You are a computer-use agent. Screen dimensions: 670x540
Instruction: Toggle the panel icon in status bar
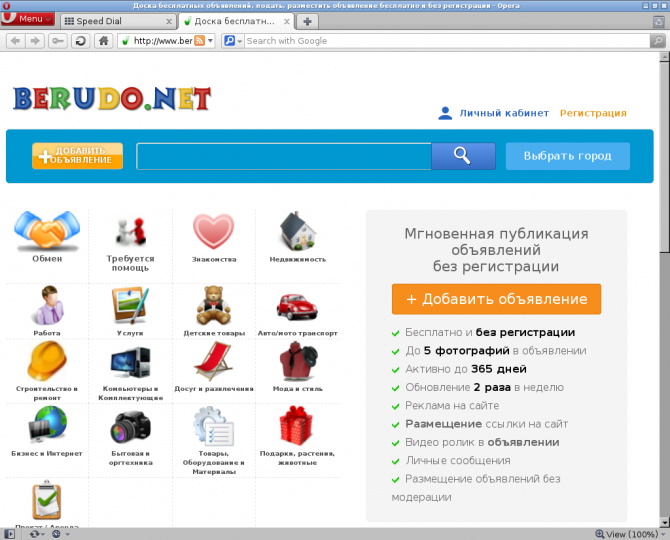(x=9, y=534)
